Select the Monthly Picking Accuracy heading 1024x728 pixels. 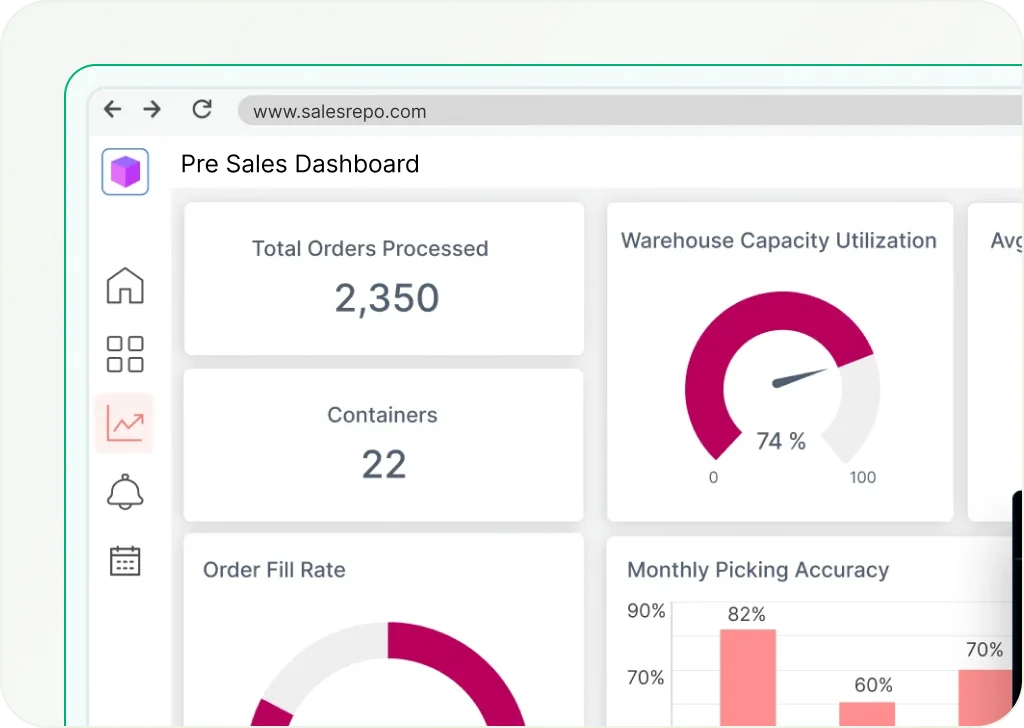pyautogui.click(x=757, y=570)
